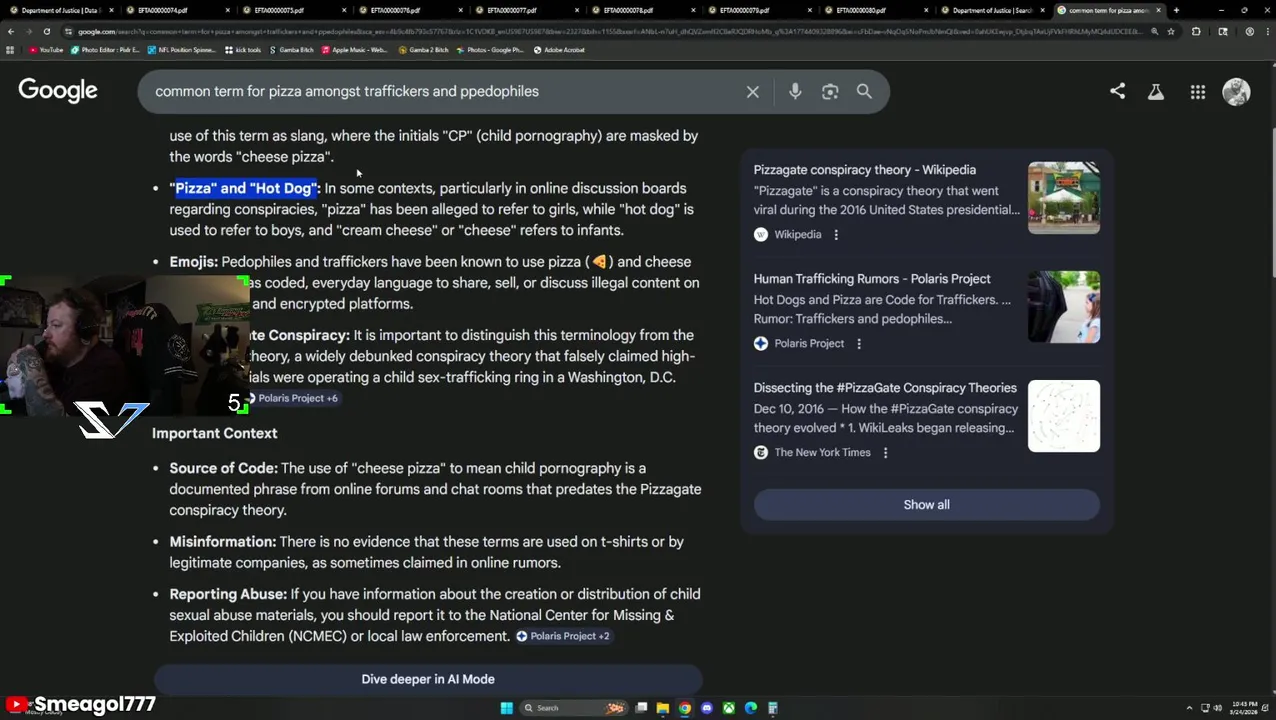Open Polaris Project +2 source chip
Image resolution: width=1276 pixels, height=720 pixels.
click(563, 636)
